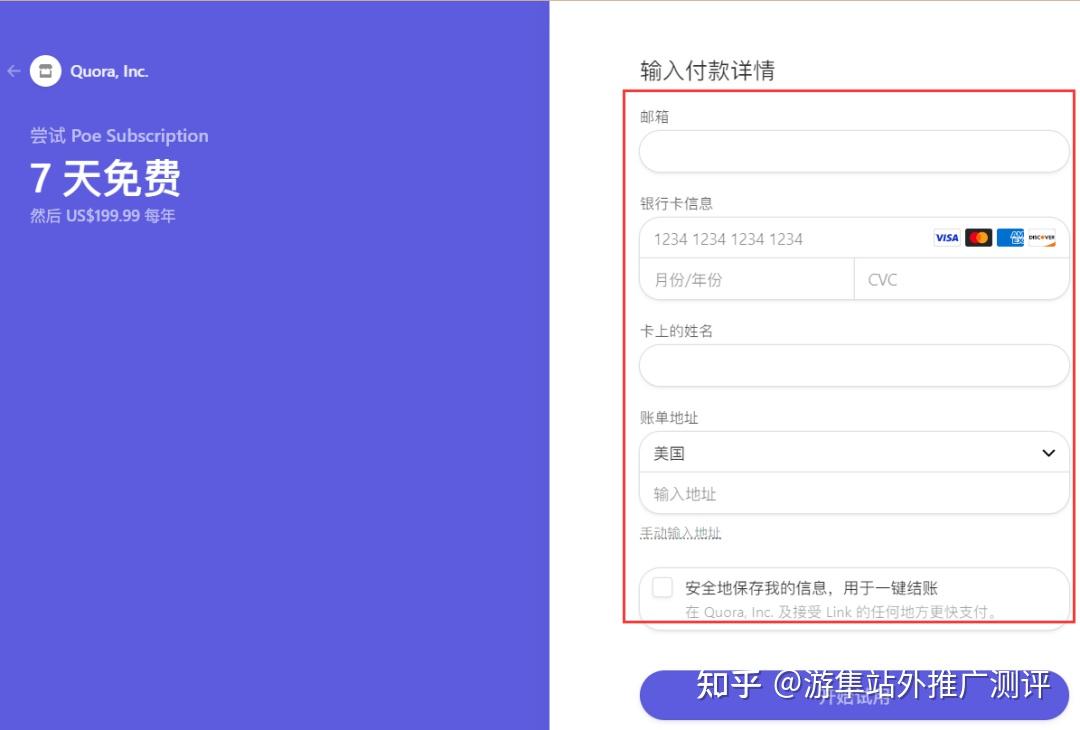
Task: Select the Visa card brand icon
Action: [945, 237]
